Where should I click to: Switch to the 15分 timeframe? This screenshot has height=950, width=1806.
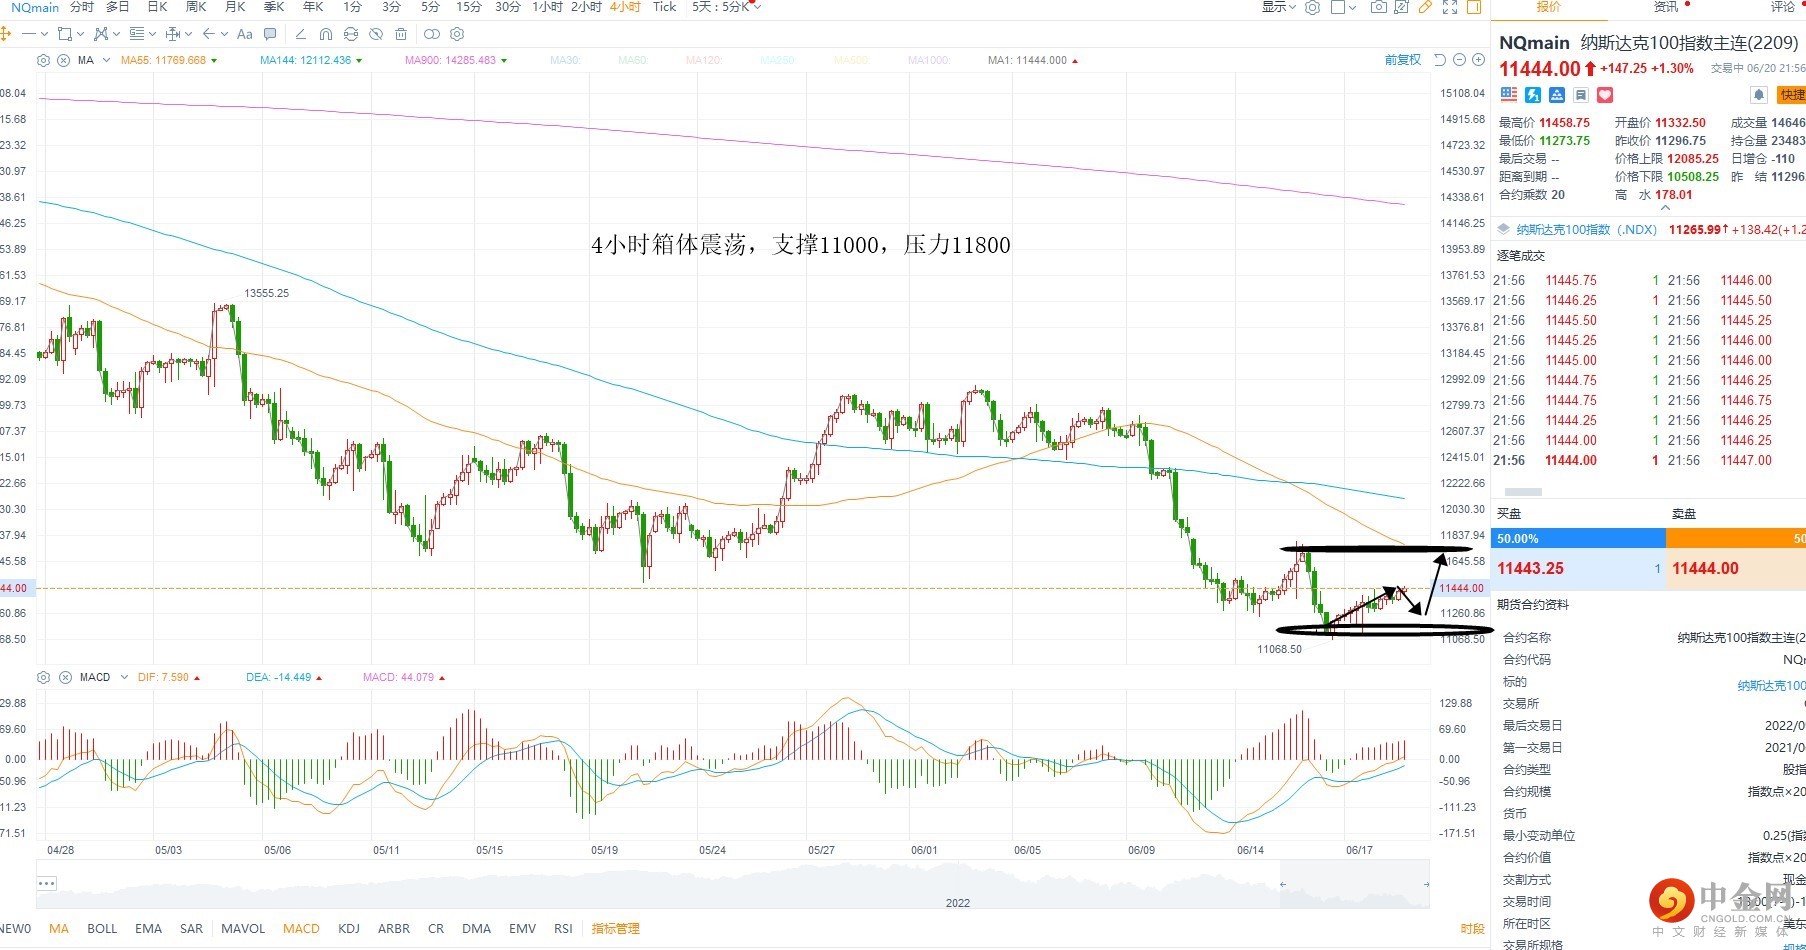click(469, 7)
